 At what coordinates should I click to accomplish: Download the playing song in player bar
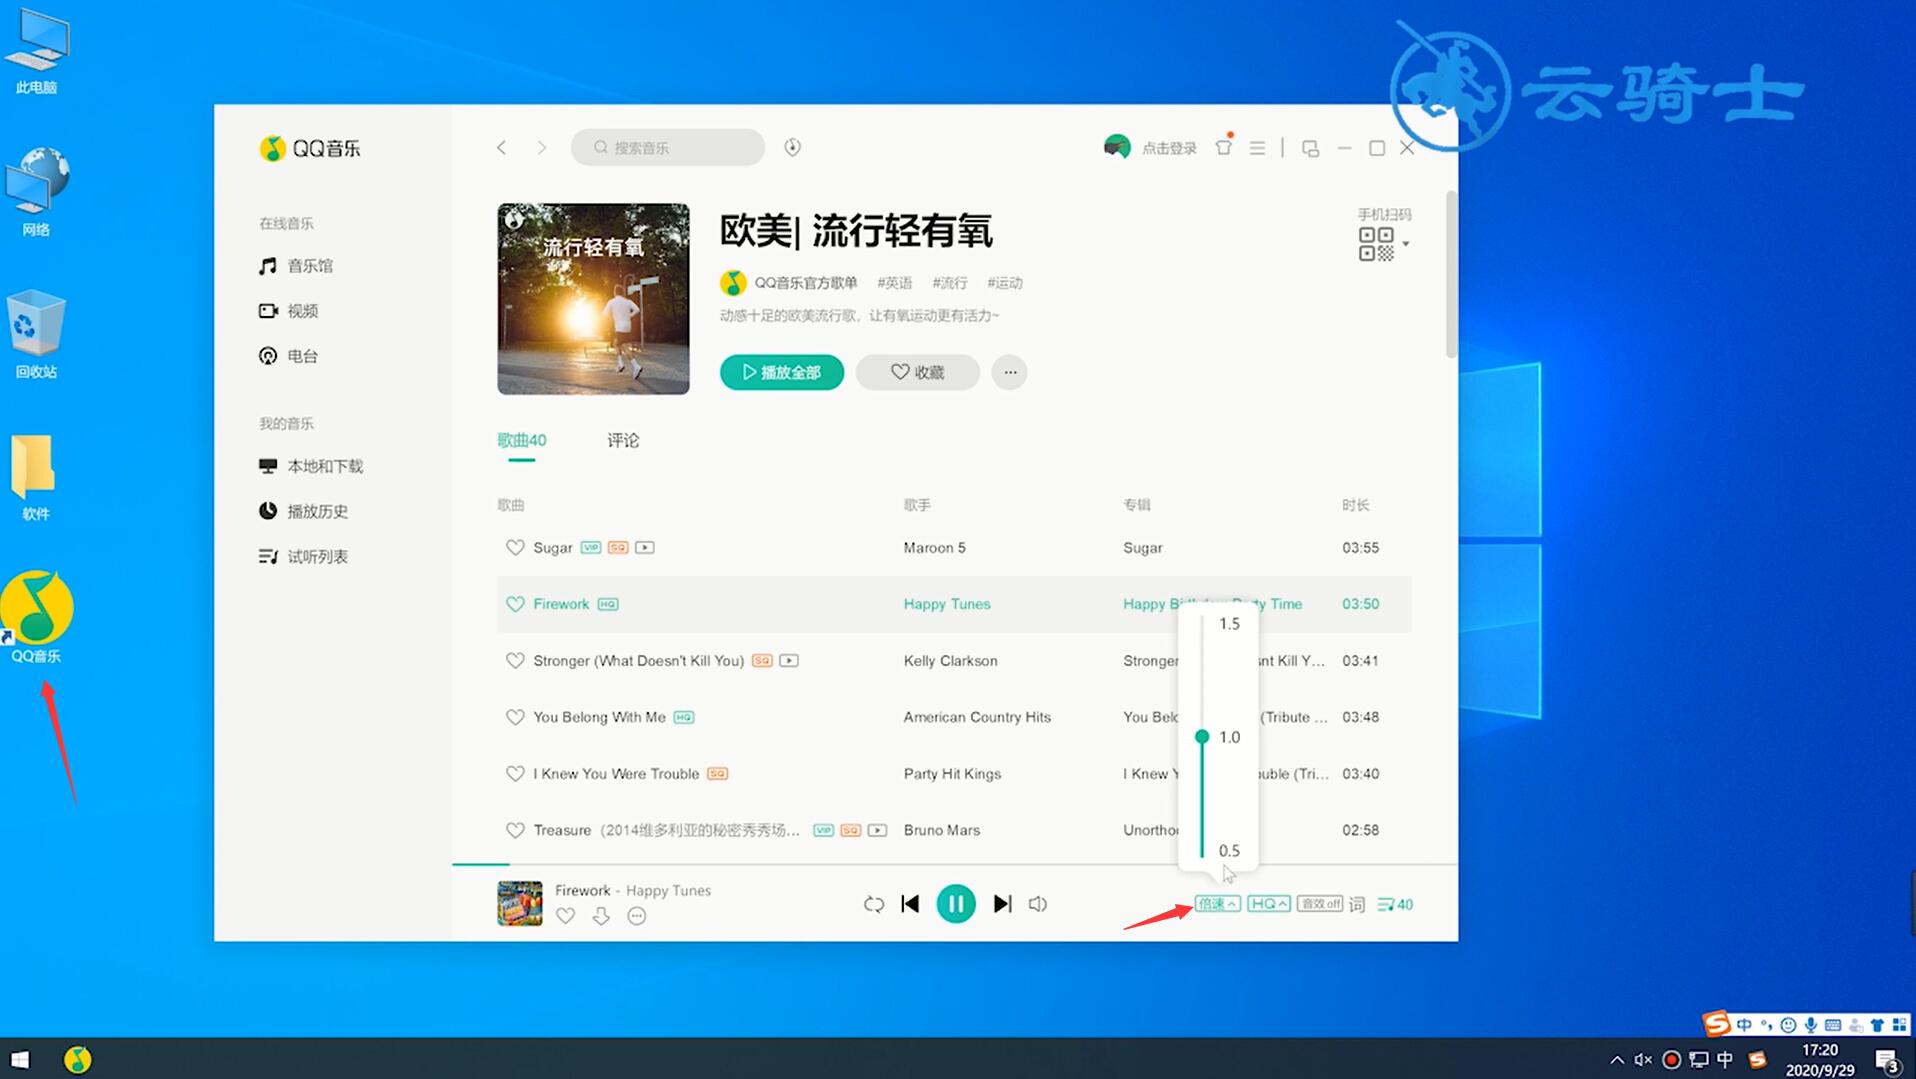[601, 916]
